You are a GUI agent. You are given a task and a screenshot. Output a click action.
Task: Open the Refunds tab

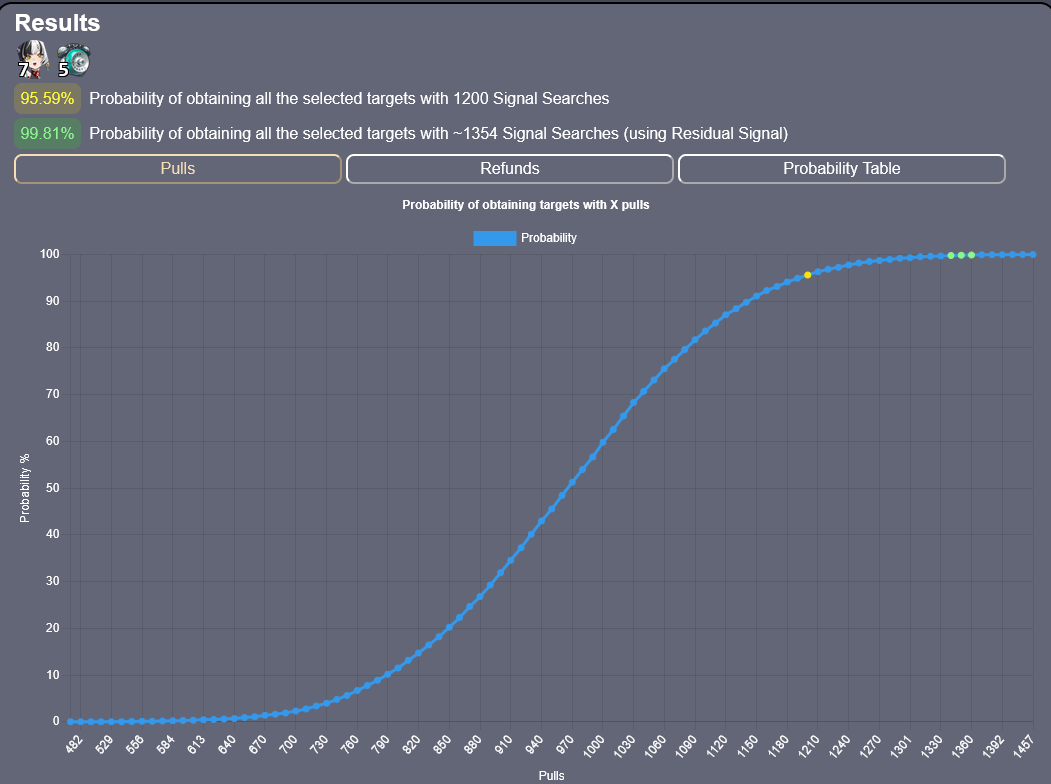(509, 169)
